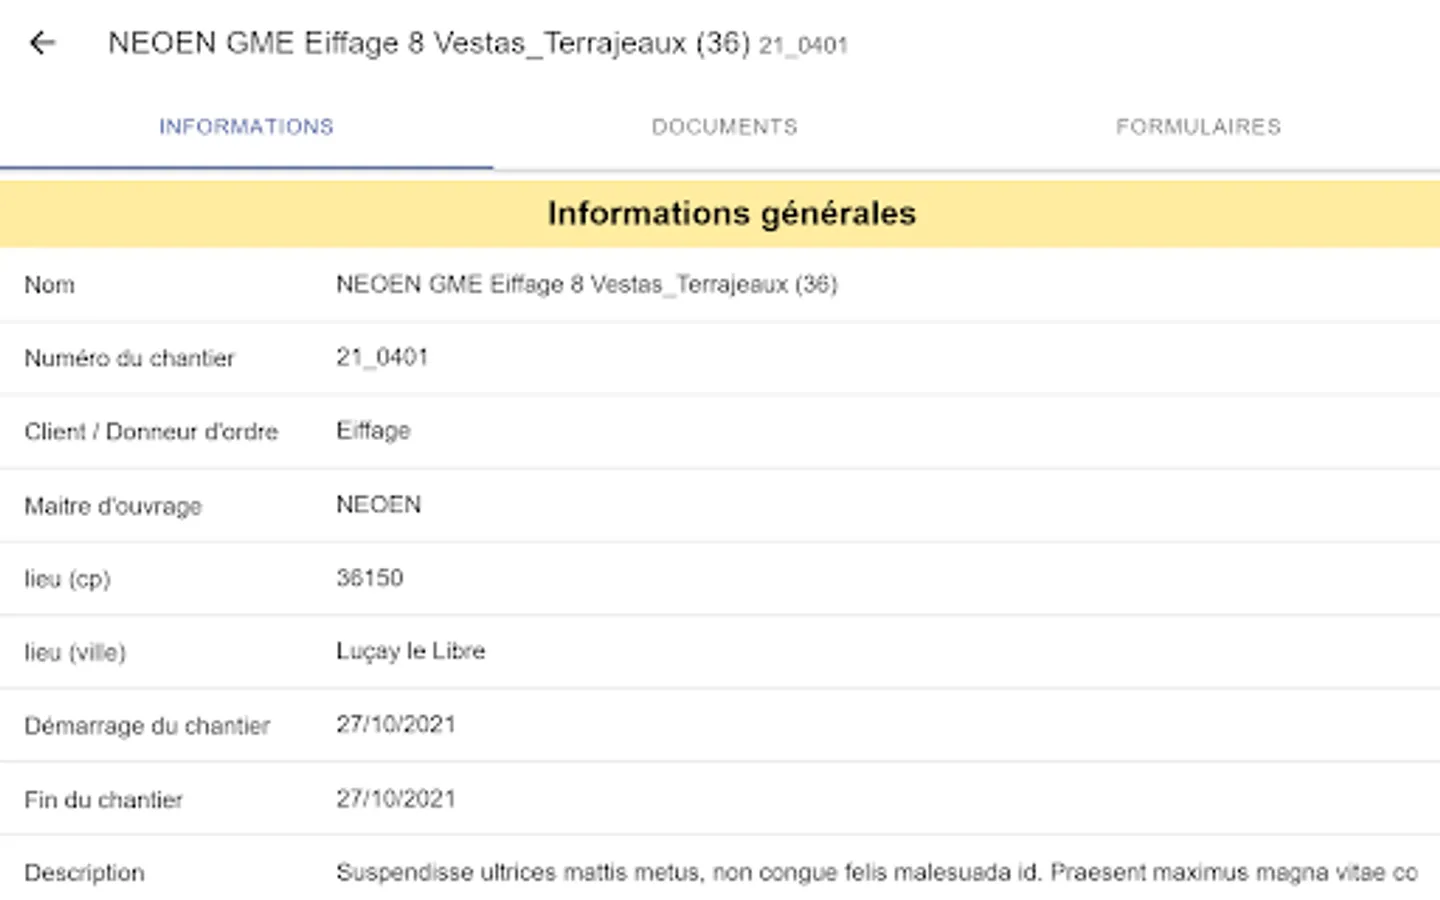Click the lieu (ville) label

coord(75,653)
